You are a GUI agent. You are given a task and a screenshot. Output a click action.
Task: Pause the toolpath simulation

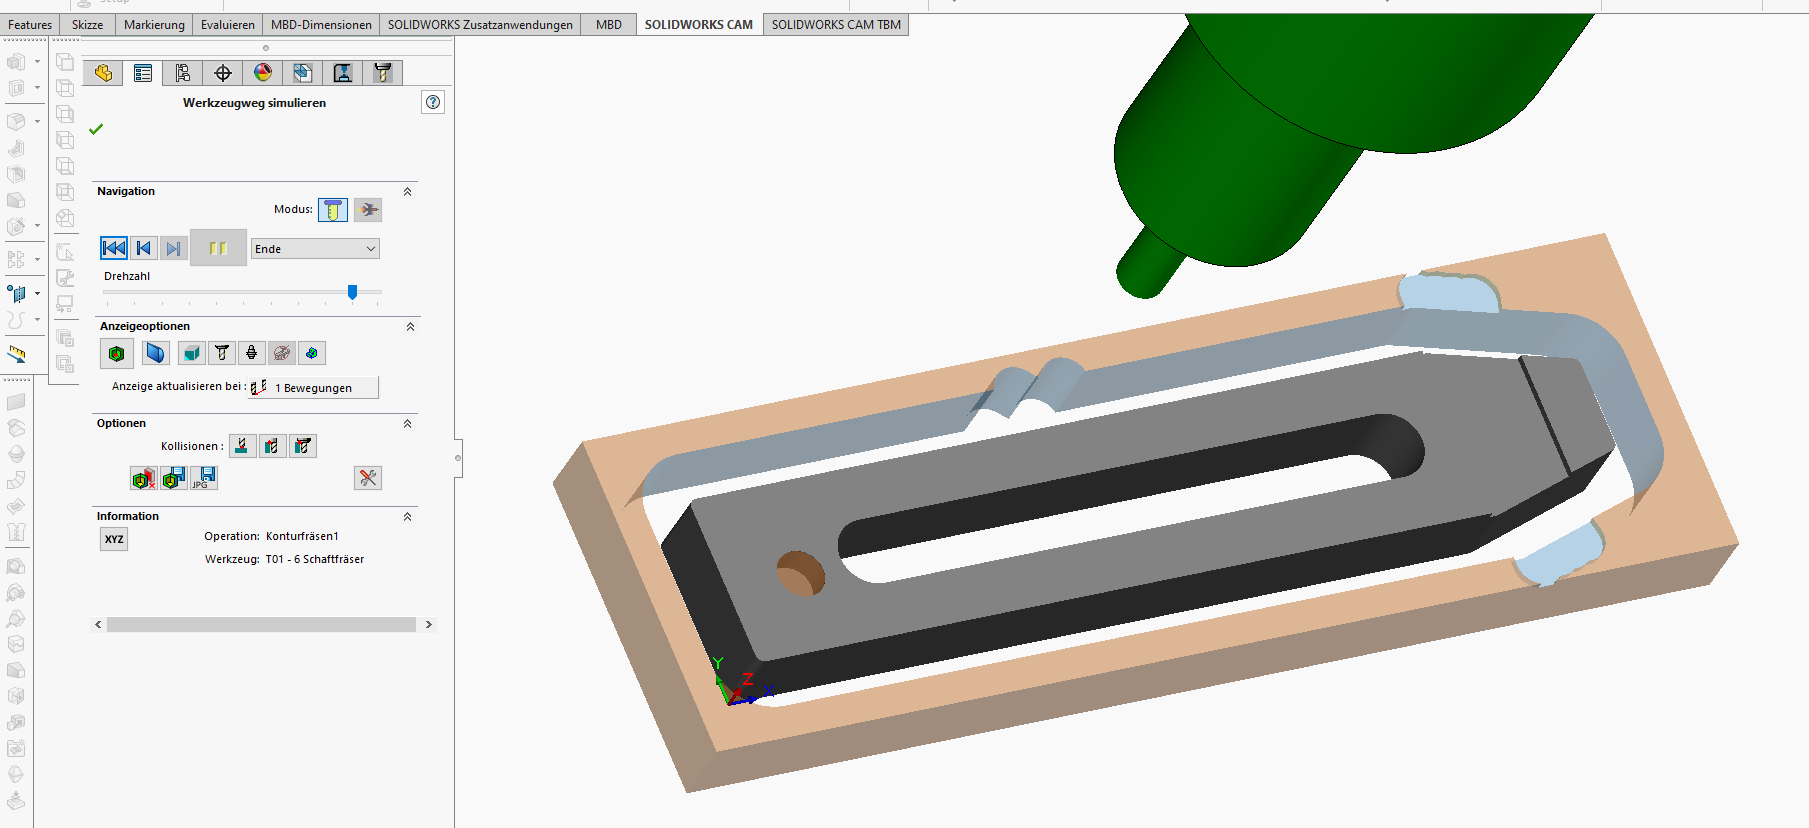tap(218, 248)
